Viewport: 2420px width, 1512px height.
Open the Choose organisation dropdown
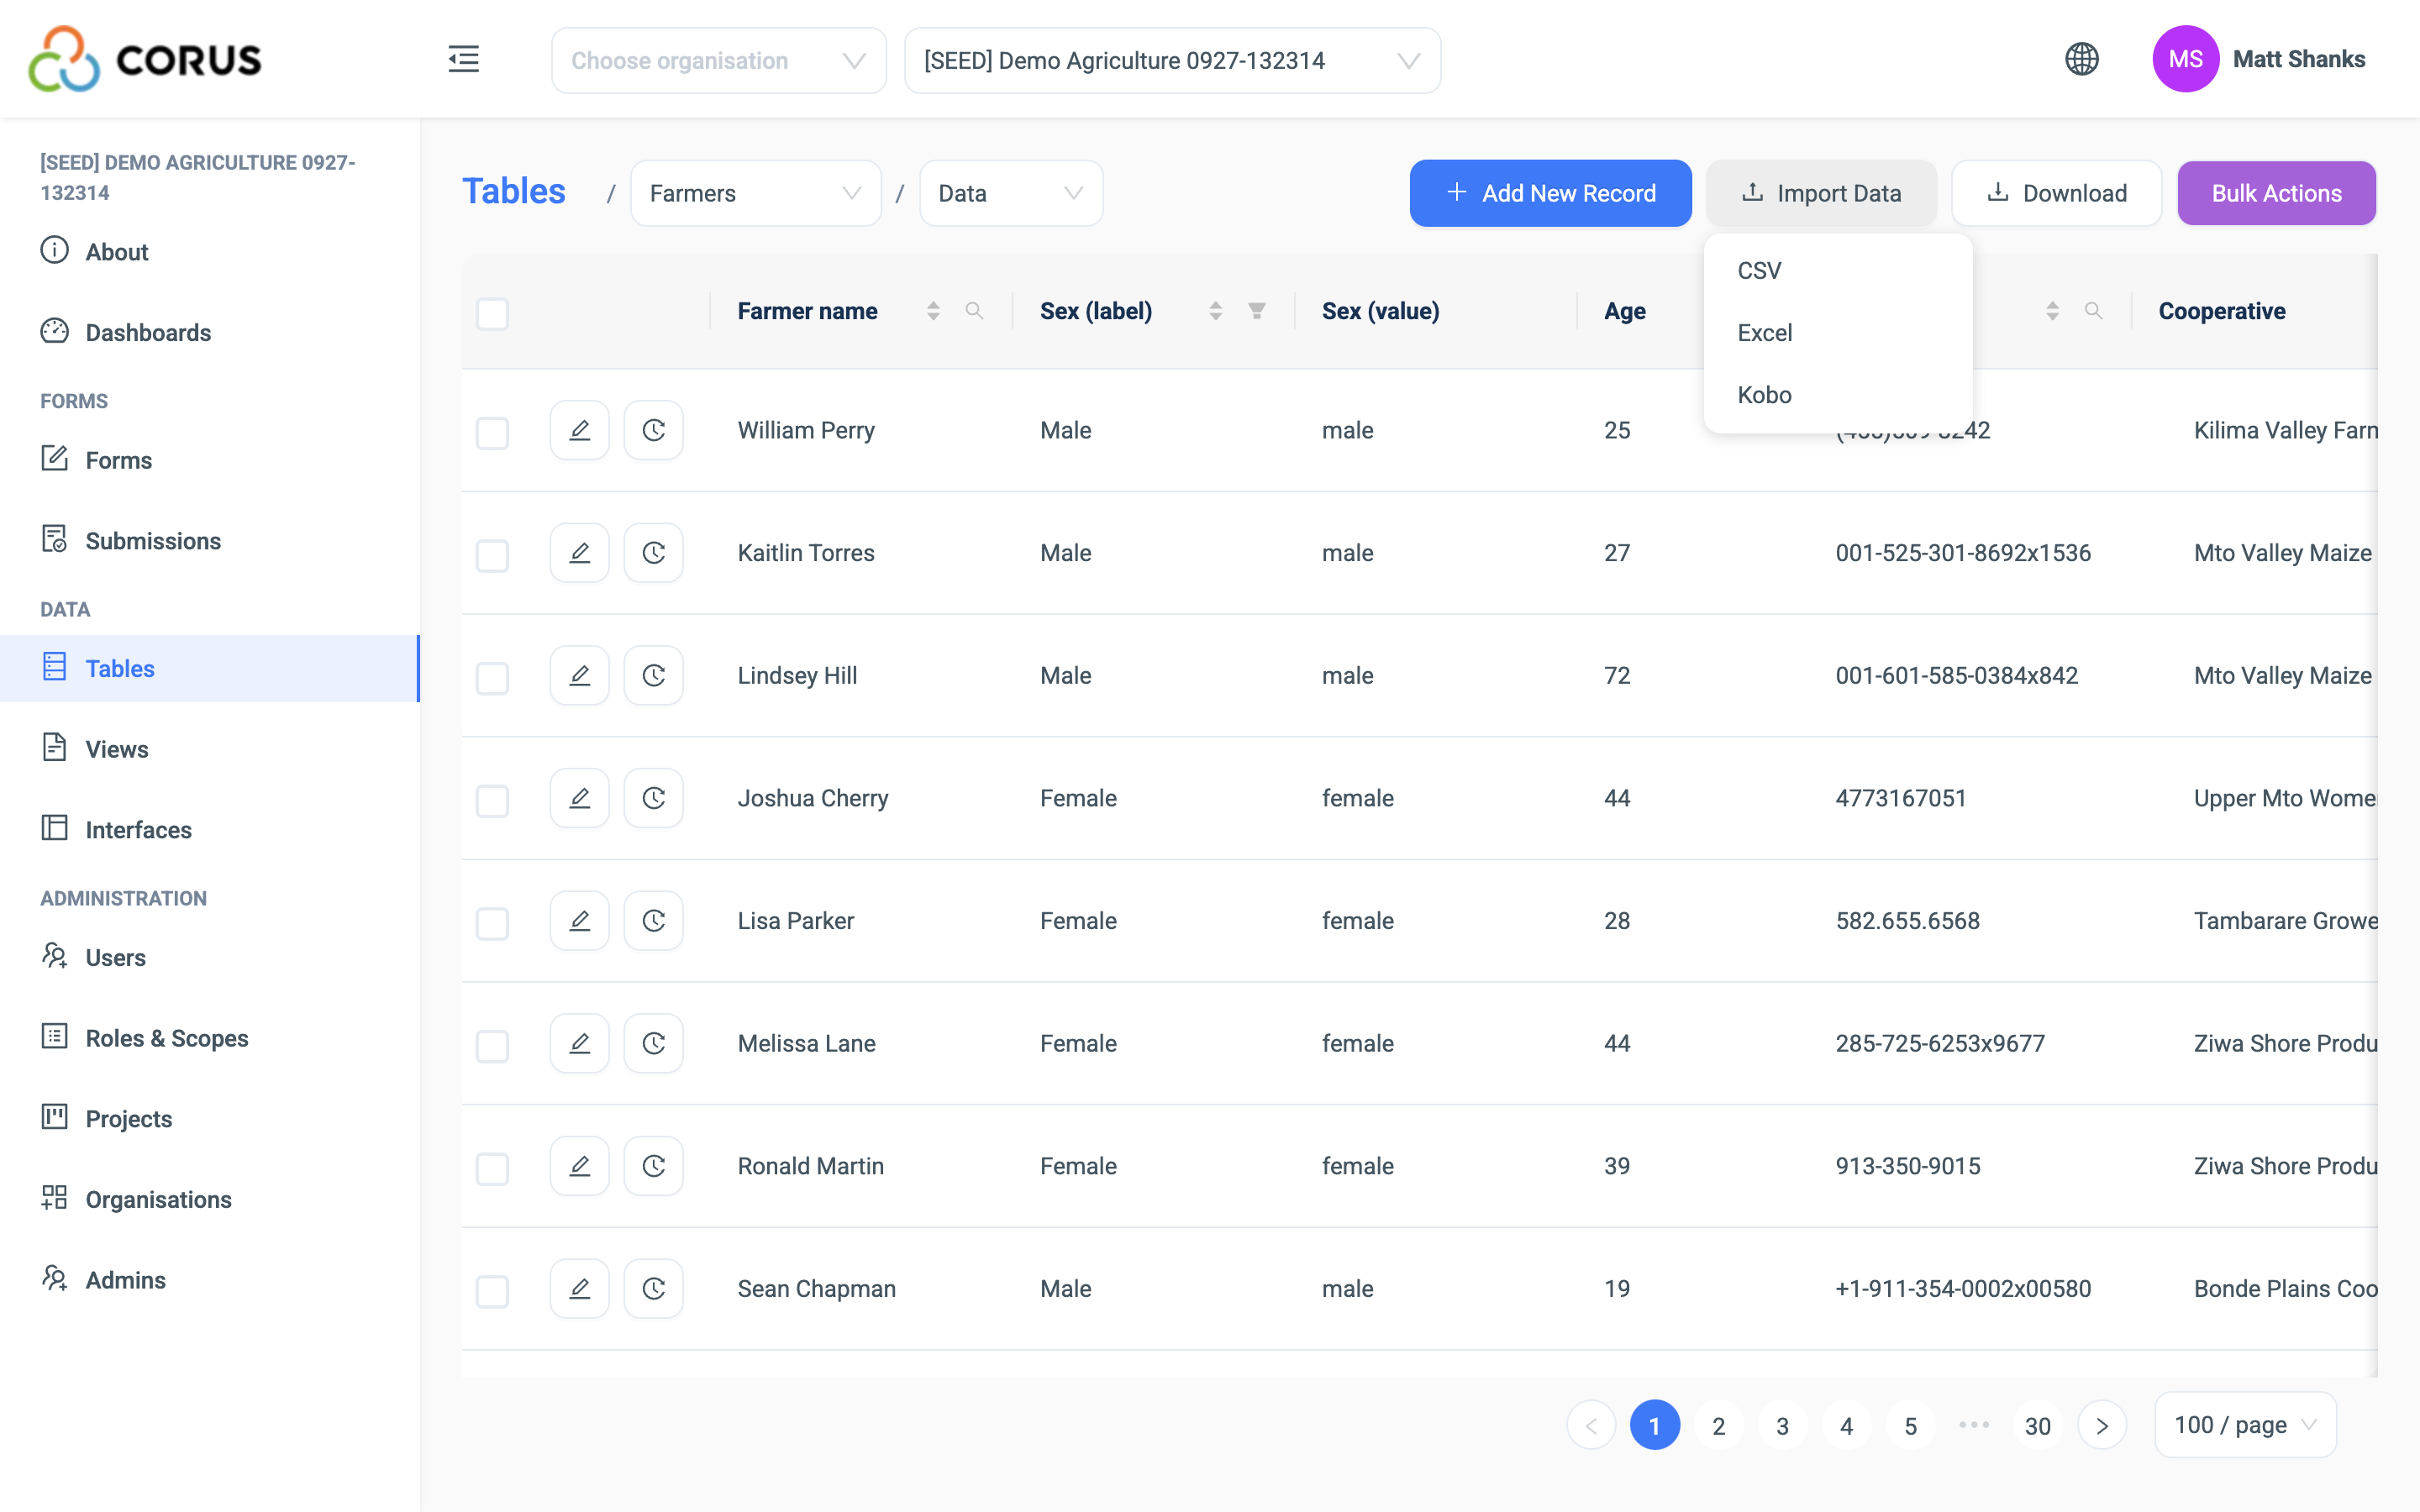tap(718, 61)
